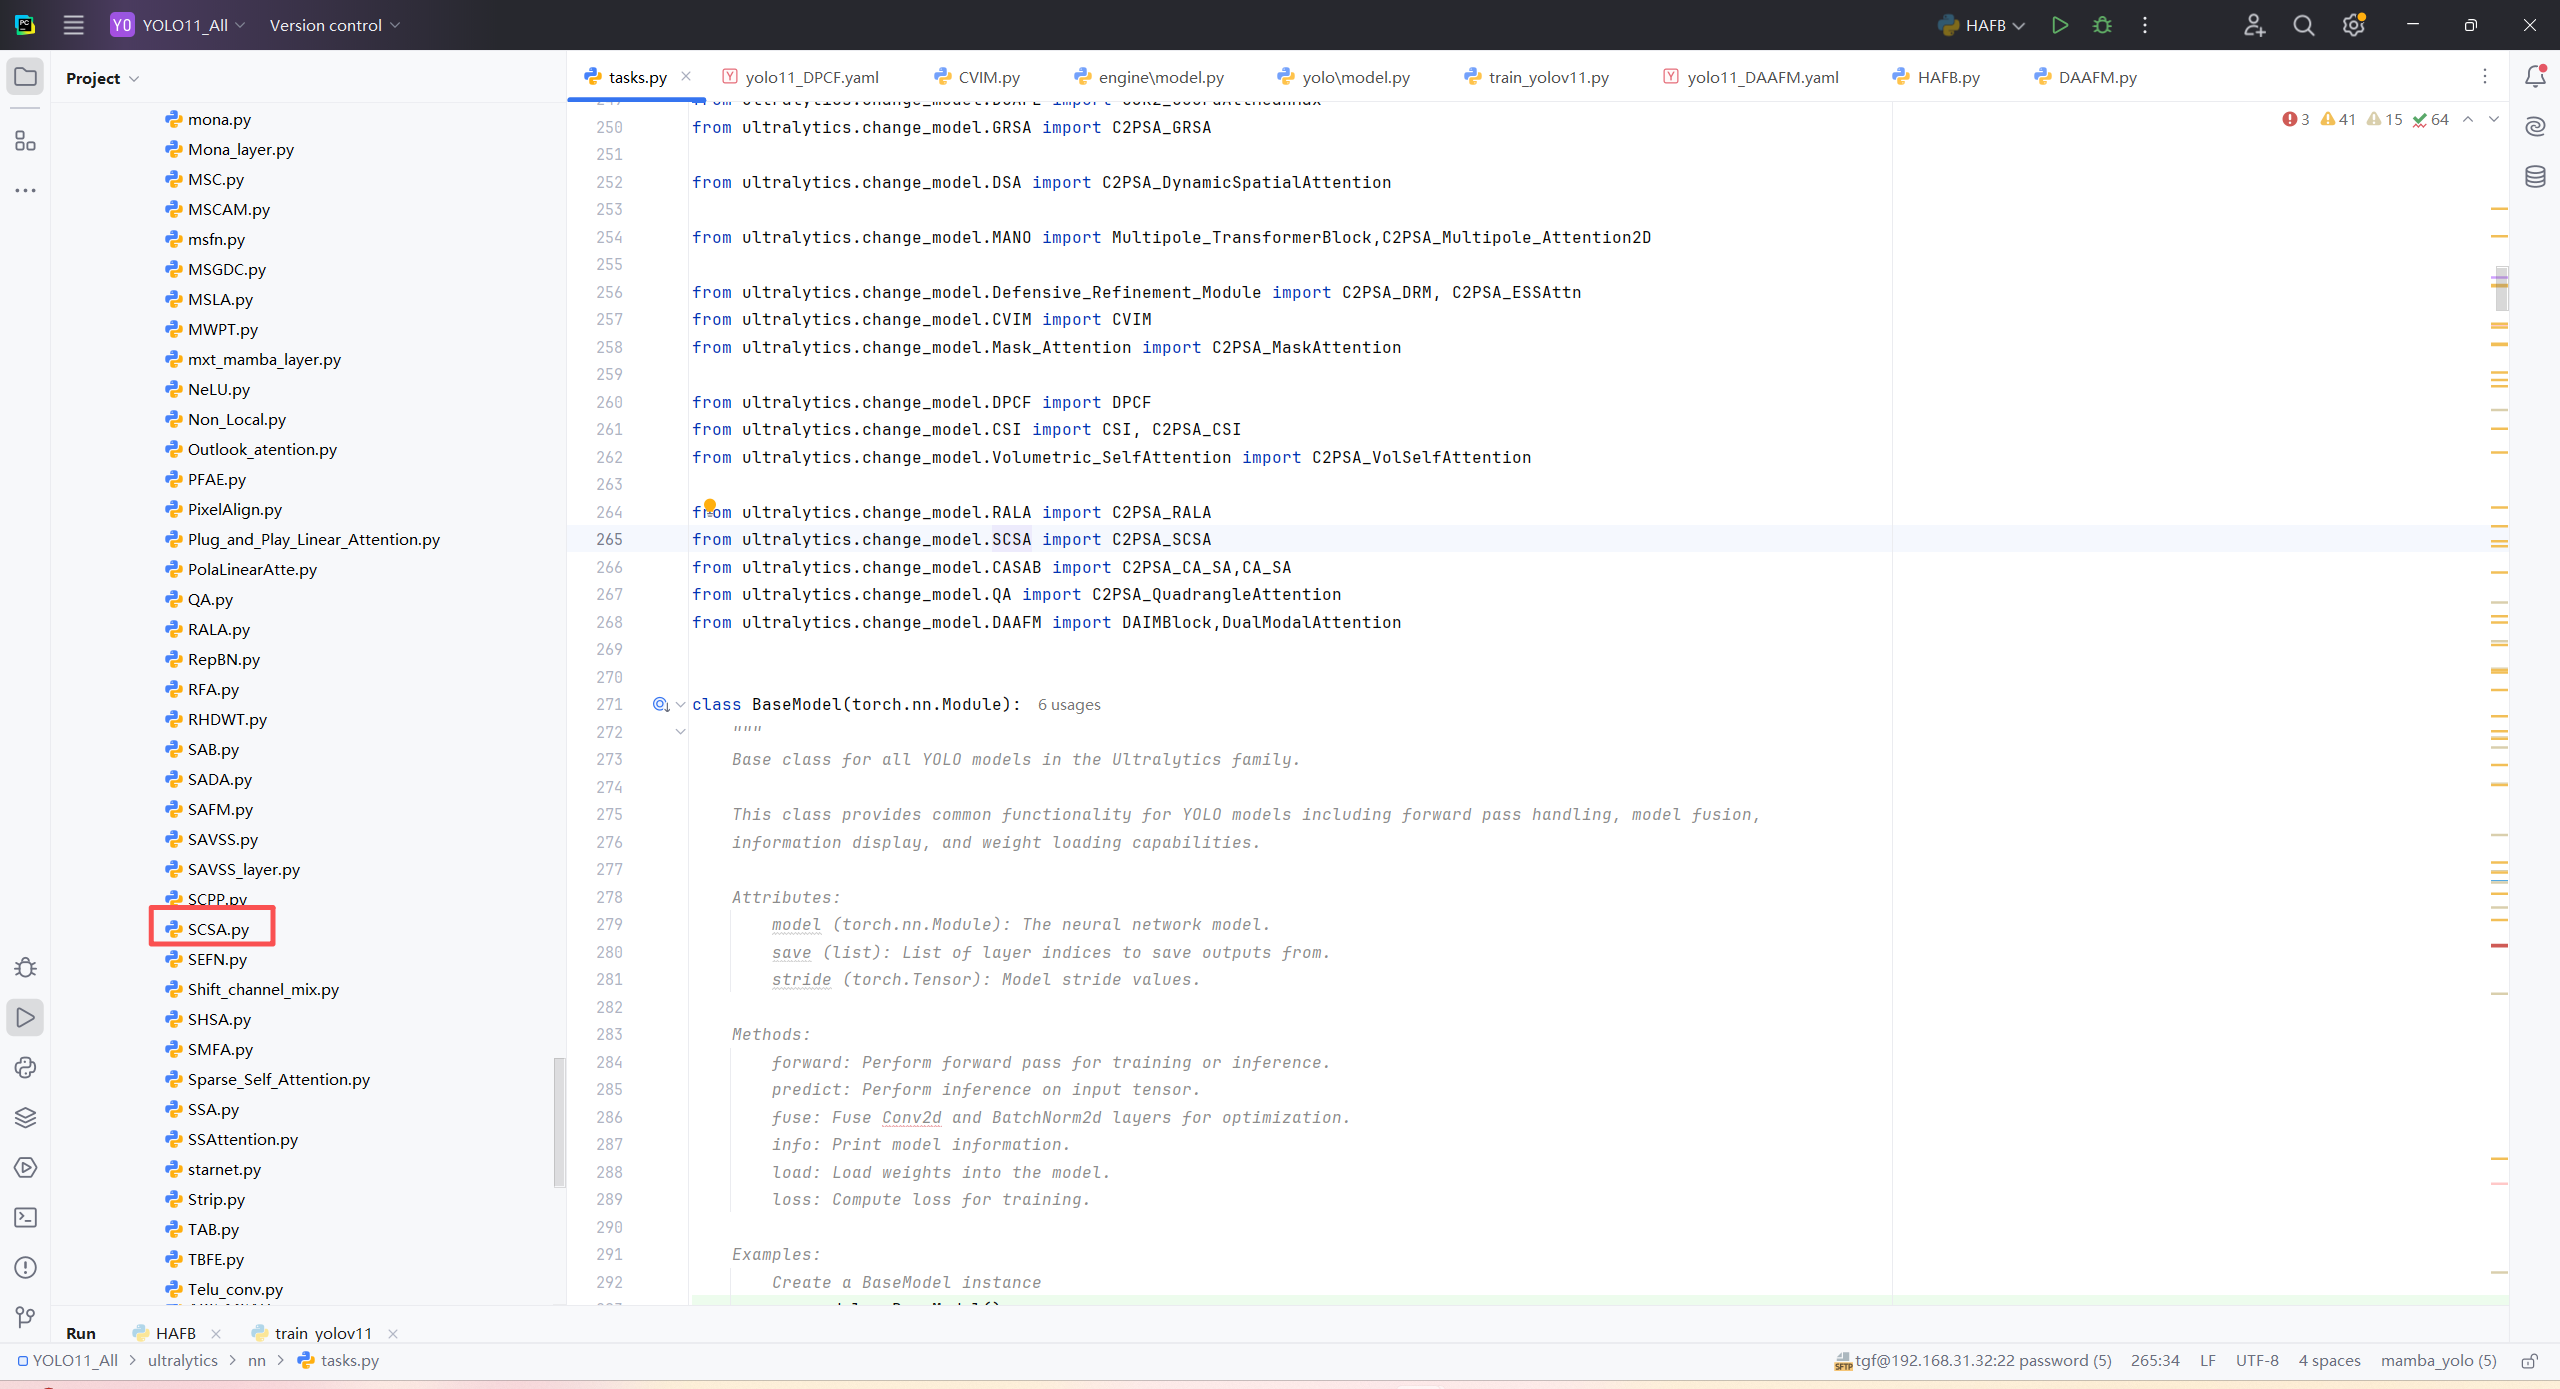Toggle the Project tool window folder icon

25,77
